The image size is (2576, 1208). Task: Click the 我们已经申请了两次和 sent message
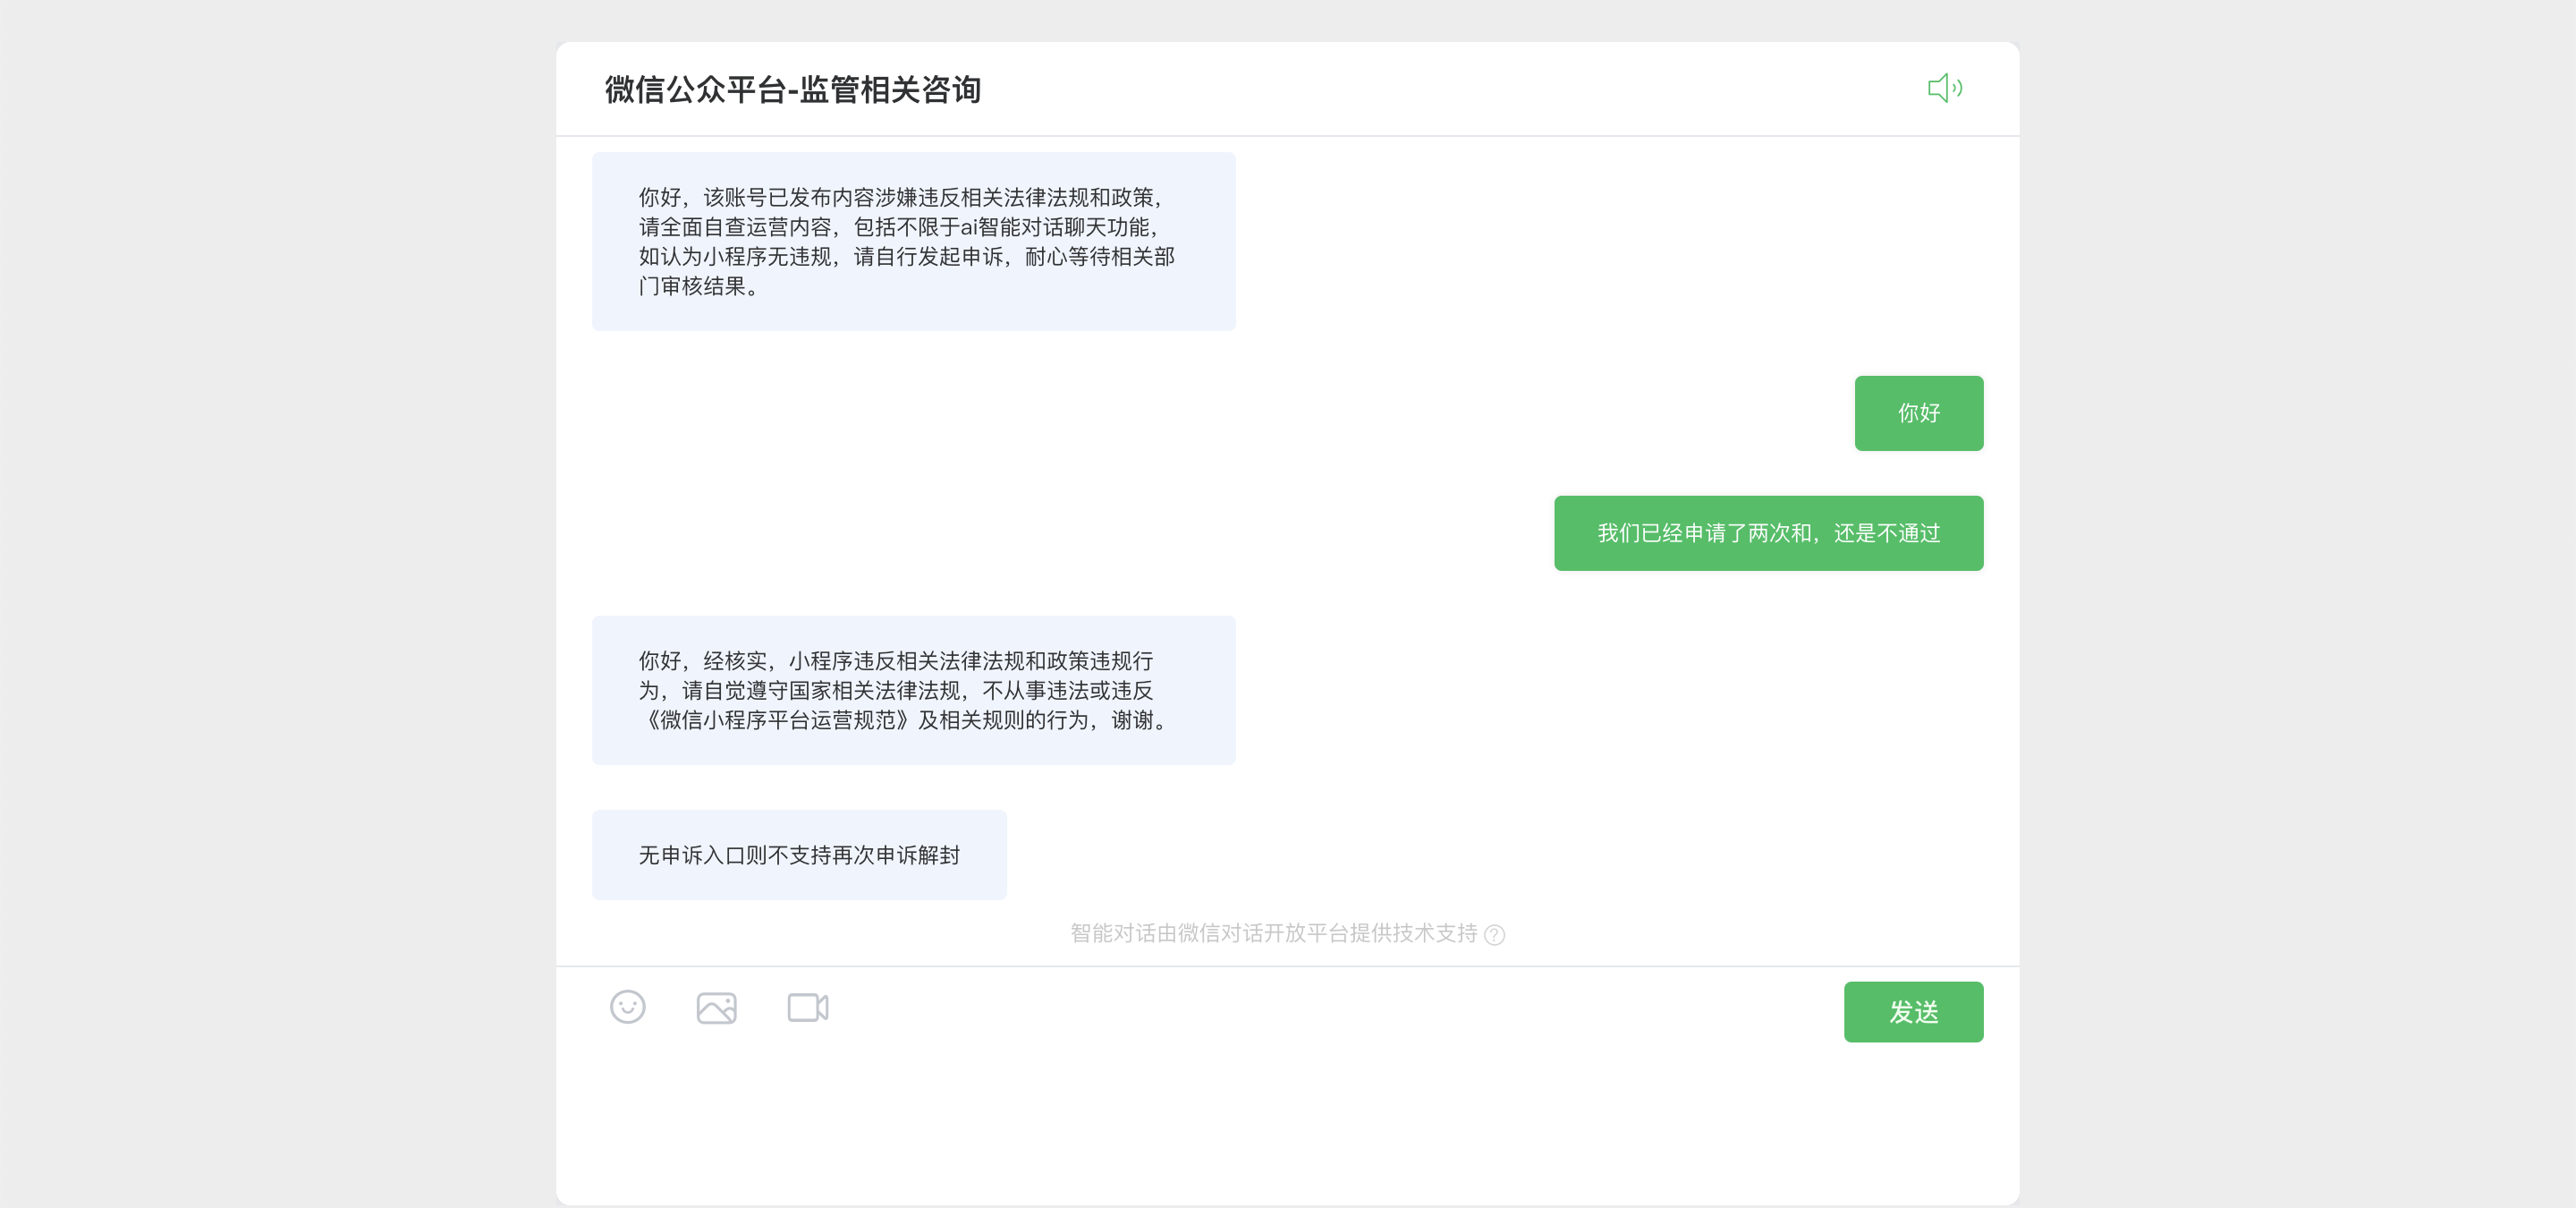pyautogui.click(x=1767, y=533)
